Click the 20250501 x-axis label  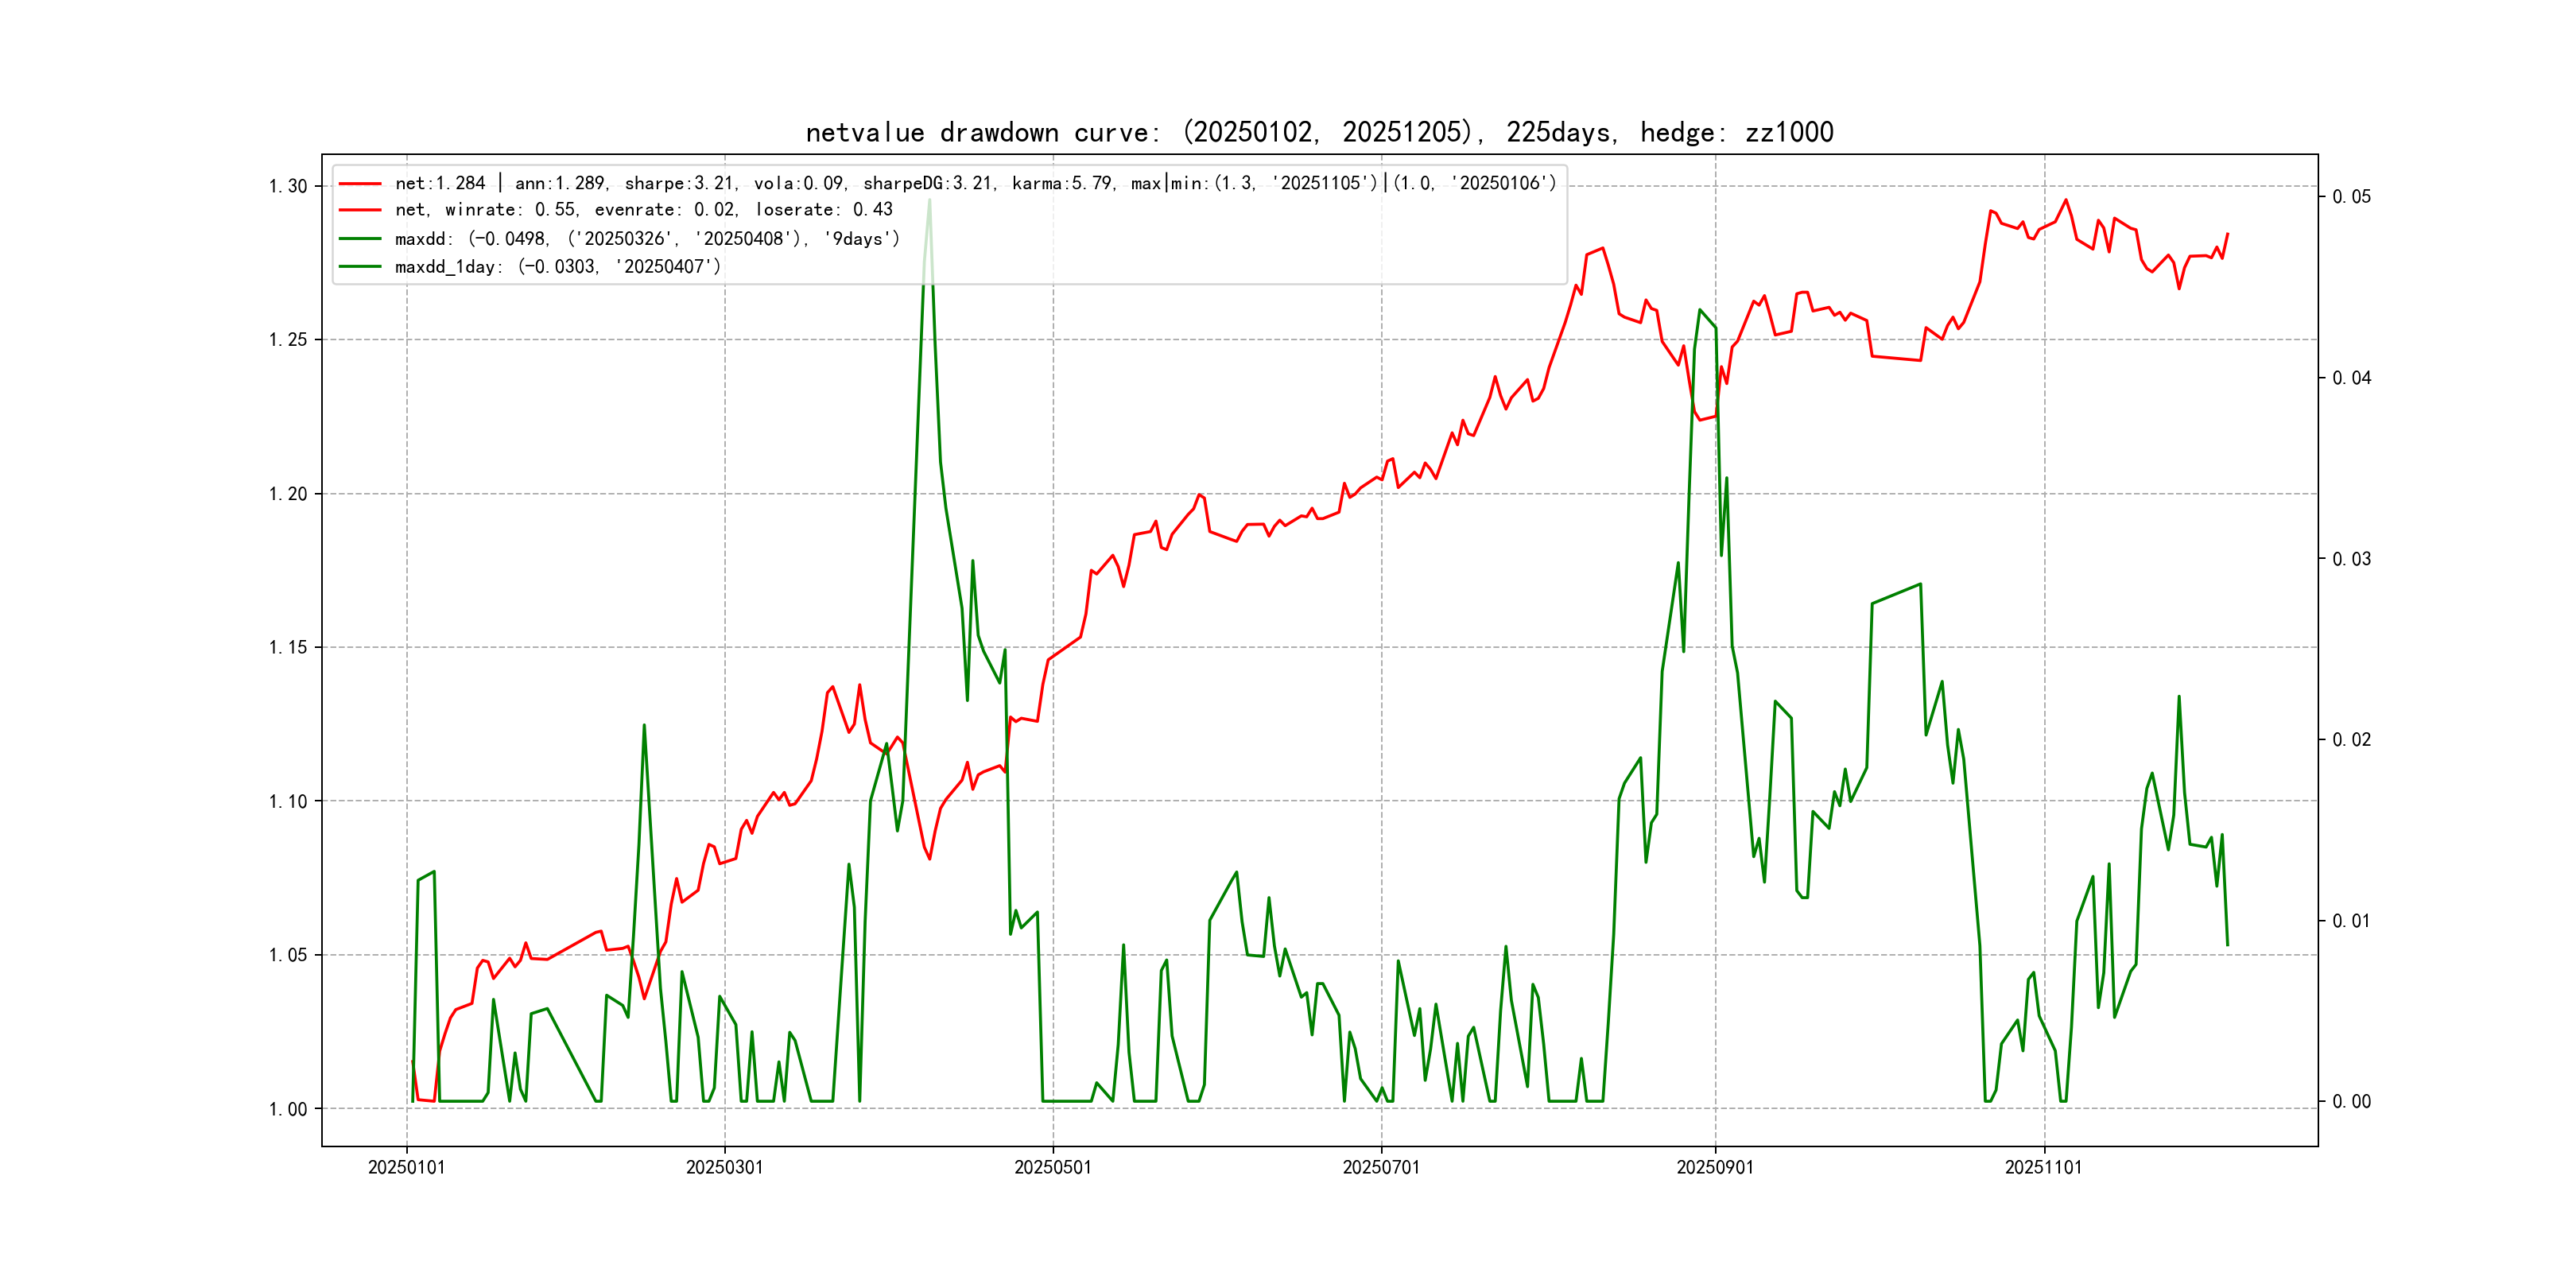pos(1053,1167)
